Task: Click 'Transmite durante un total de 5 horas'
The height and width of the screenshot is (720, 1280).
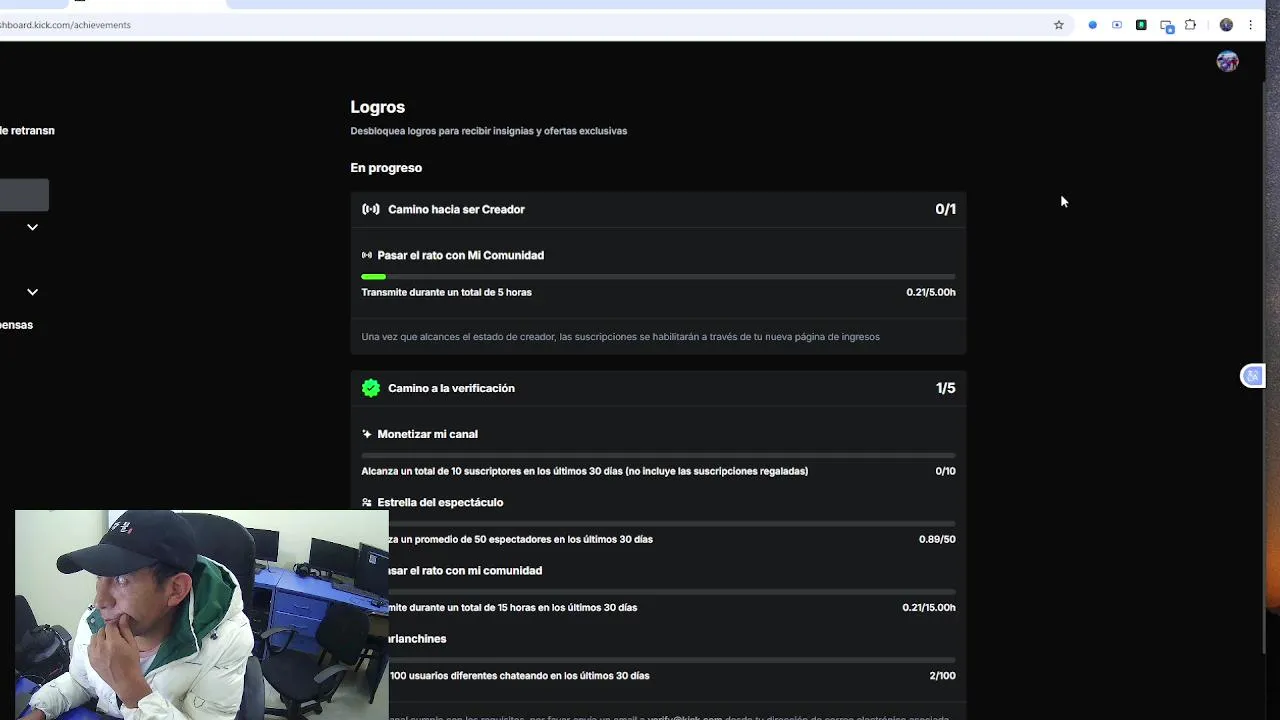Action: tap(446, 292)
